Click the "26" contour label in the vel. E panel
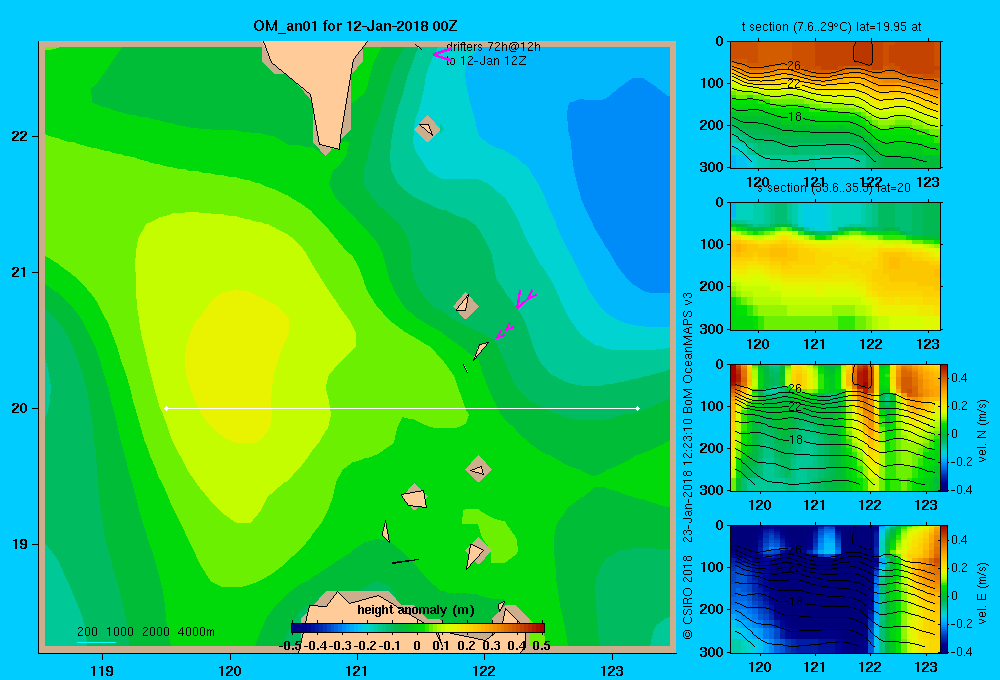 795,549
